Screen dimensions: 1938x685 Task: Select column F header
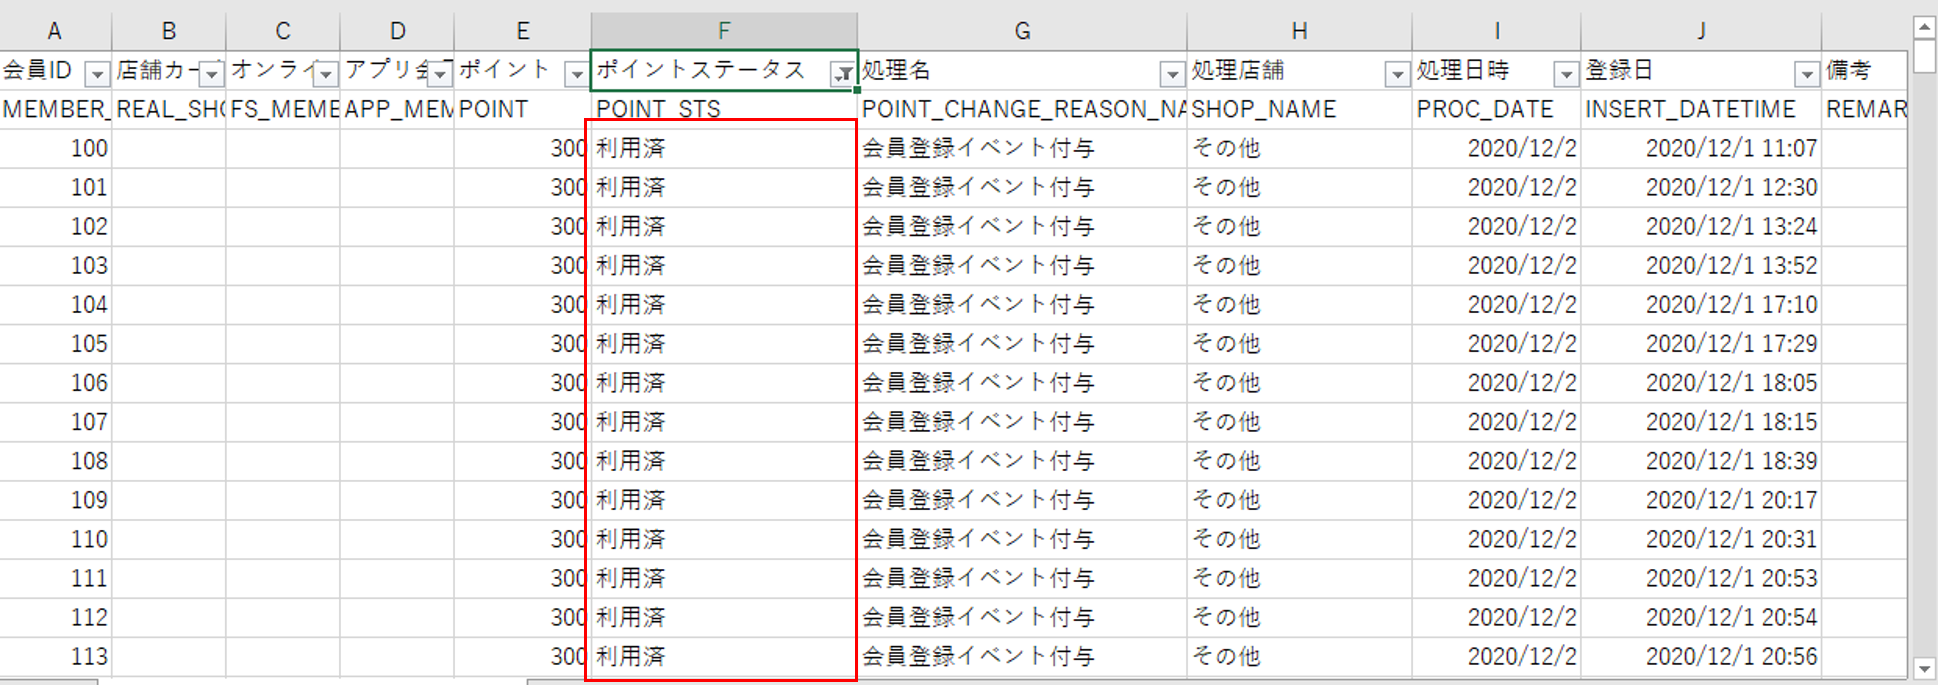723,31
